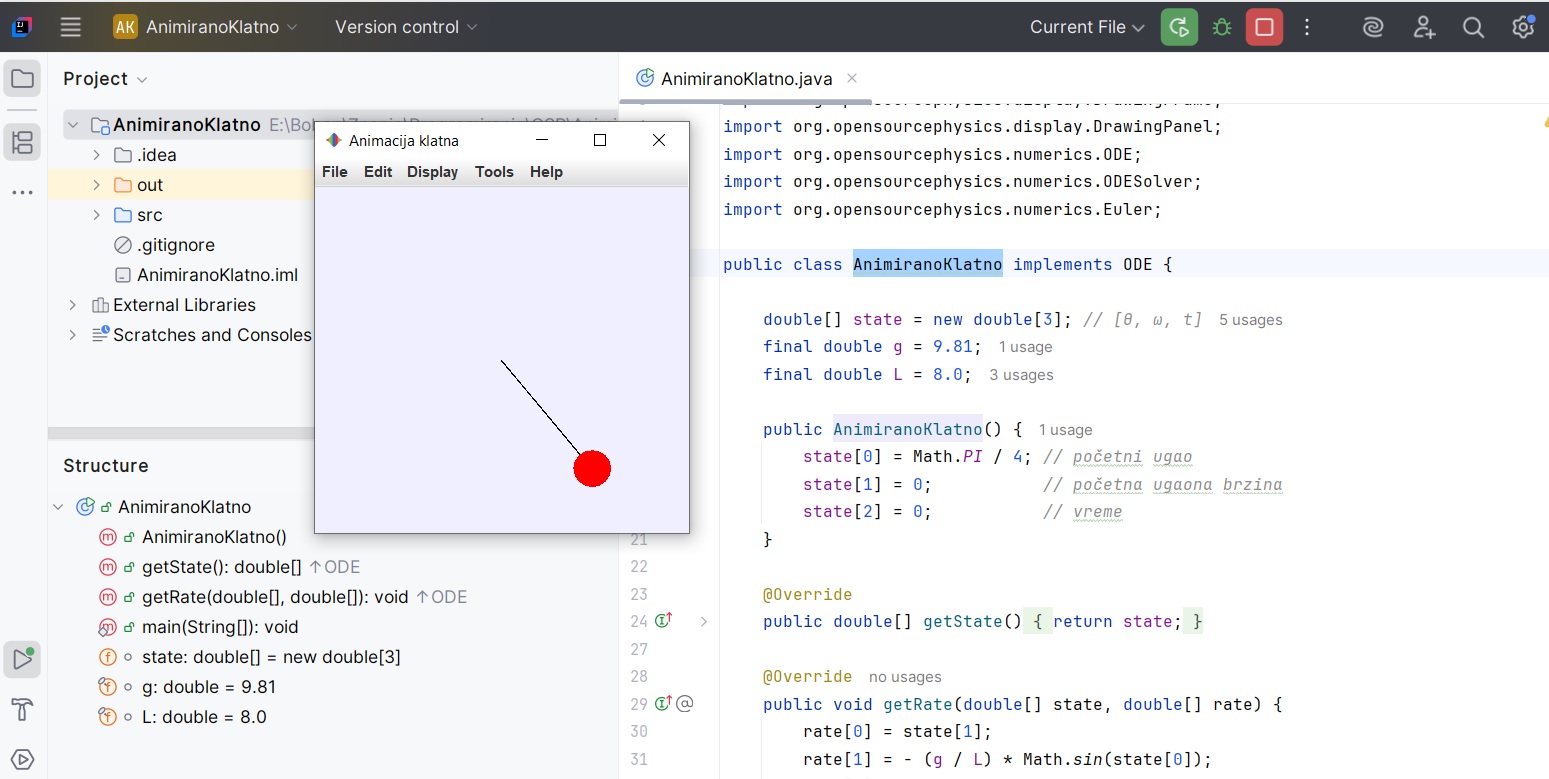Open the Run tool window icon
1549x779 pixels.
point(22,659)
